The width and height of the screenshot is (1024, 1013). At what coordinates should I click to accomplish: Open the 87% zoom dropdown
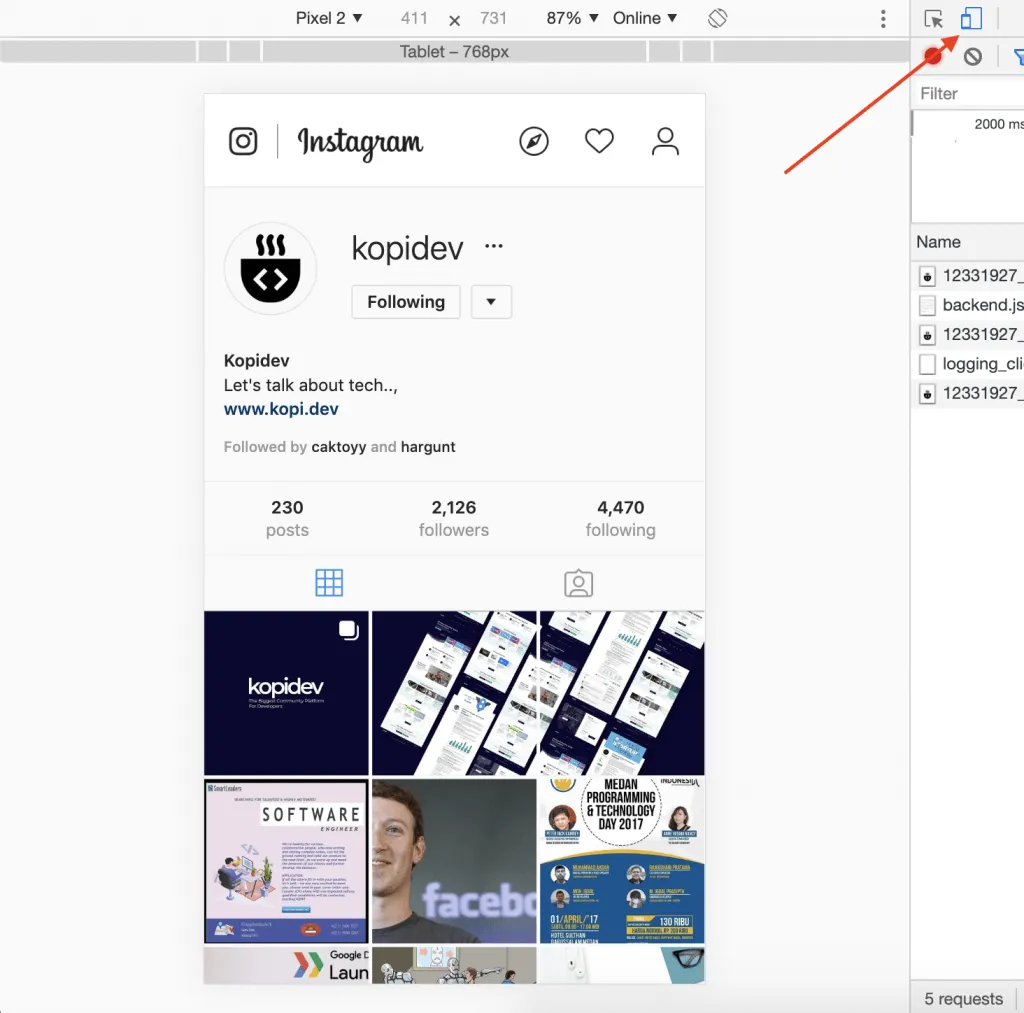[572, 18]
